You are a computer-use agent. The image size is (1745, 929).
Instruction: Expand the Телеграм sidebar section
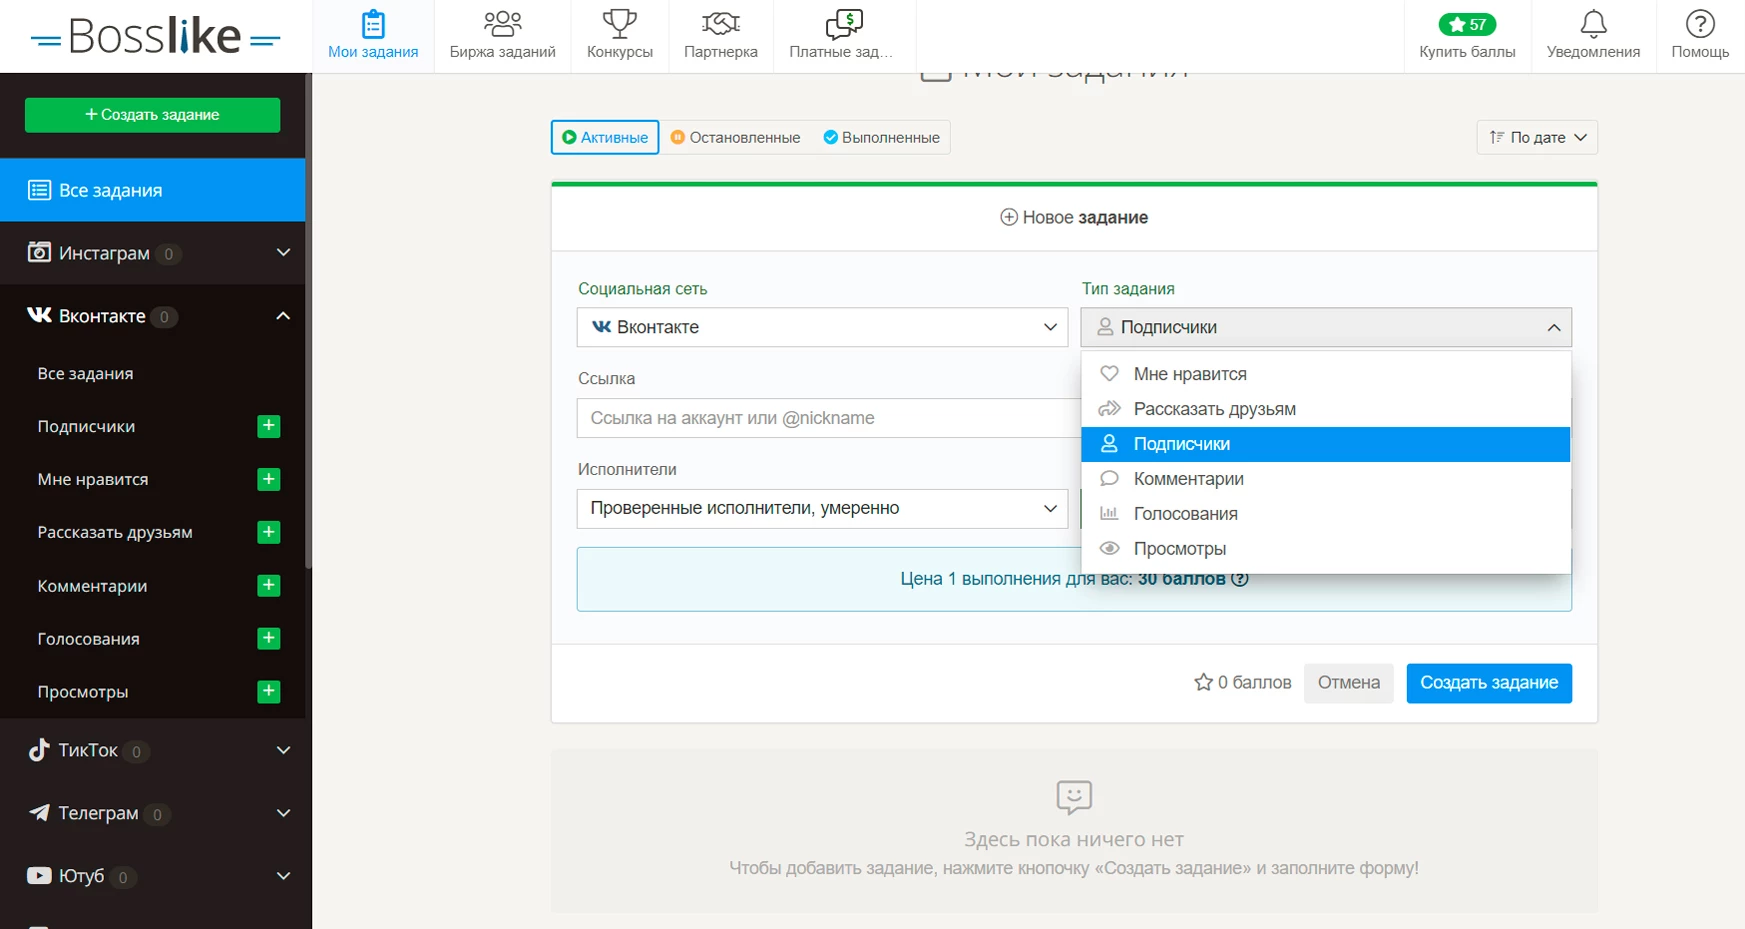152,813
